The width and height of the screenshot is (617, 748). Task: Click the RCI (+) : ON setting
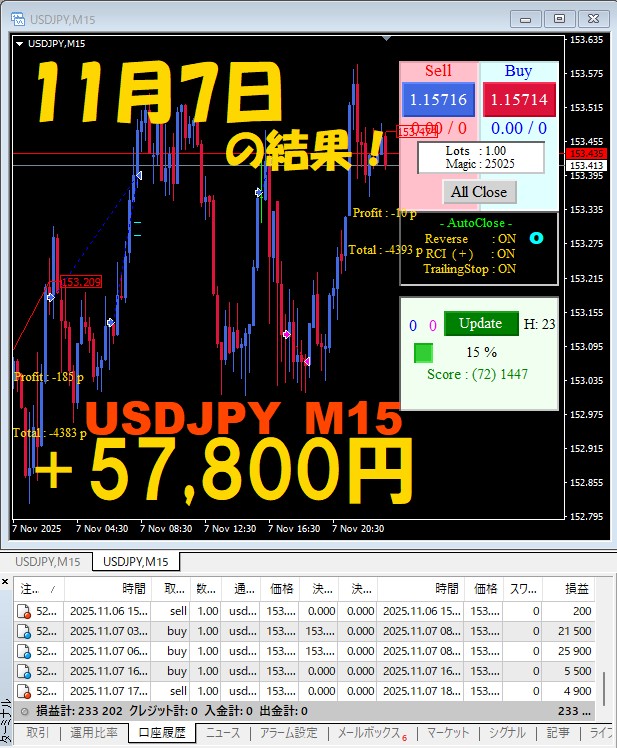(x=470, y=254)
